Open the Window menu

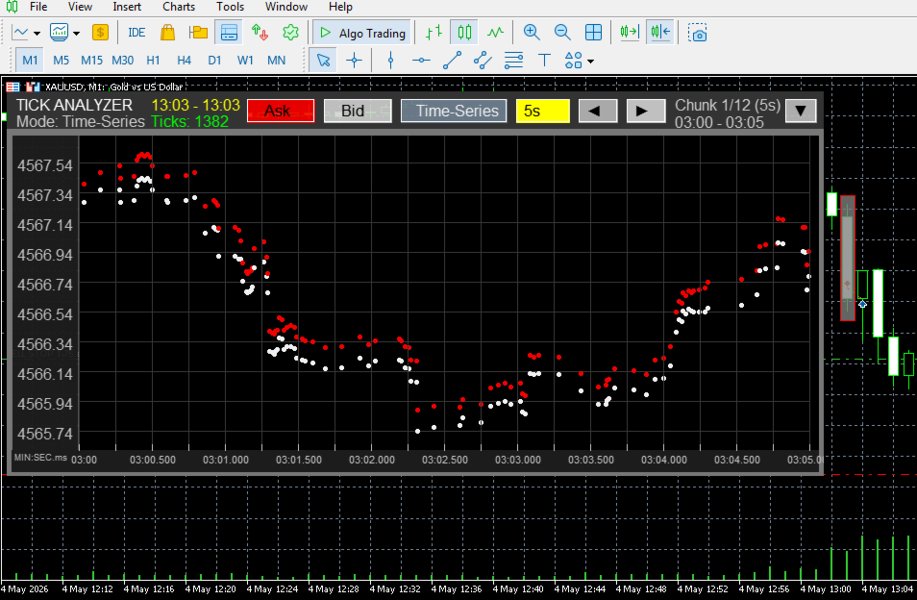click(x=286, y=7)
